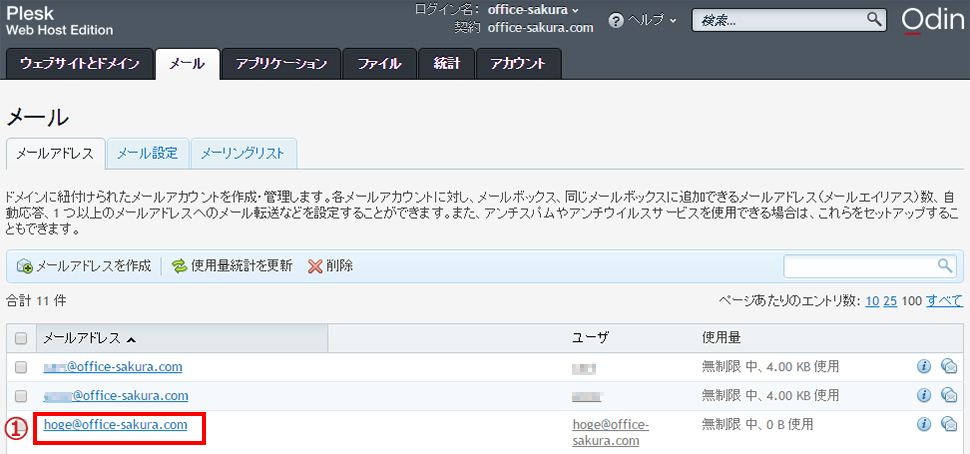This screenshot has width=970, height=454.
Task: Open the ファイル tab
Action: [379, 64]
